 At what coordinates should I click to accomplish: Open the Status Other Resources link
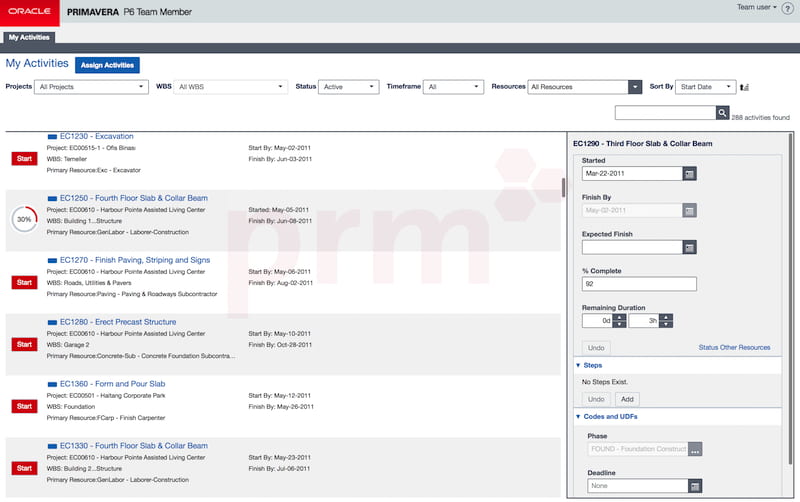click(x=734, y=347)
